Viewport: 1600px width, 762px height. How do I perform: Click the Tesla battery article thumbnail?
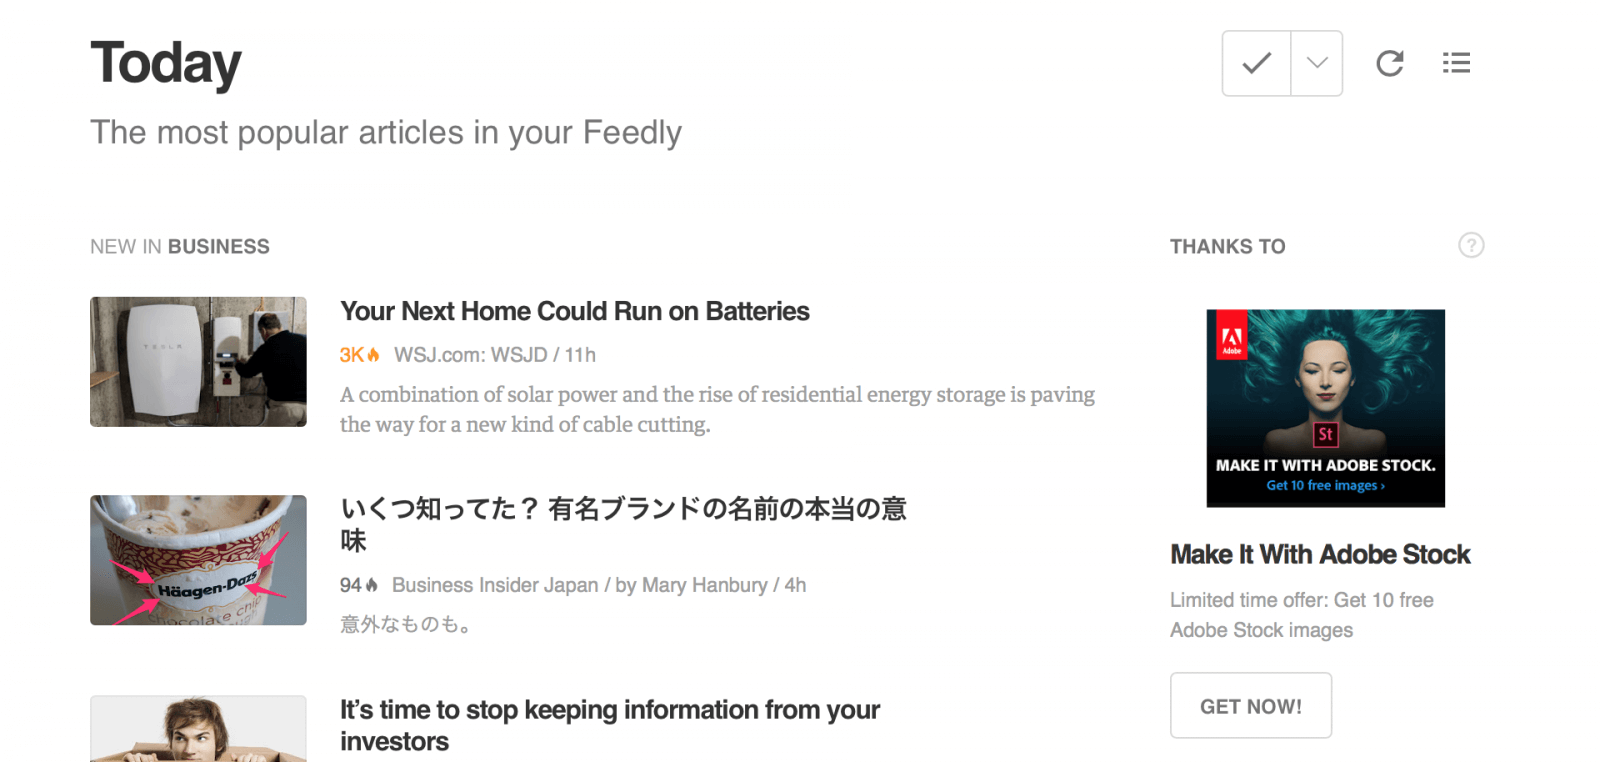tap(198, 362)
